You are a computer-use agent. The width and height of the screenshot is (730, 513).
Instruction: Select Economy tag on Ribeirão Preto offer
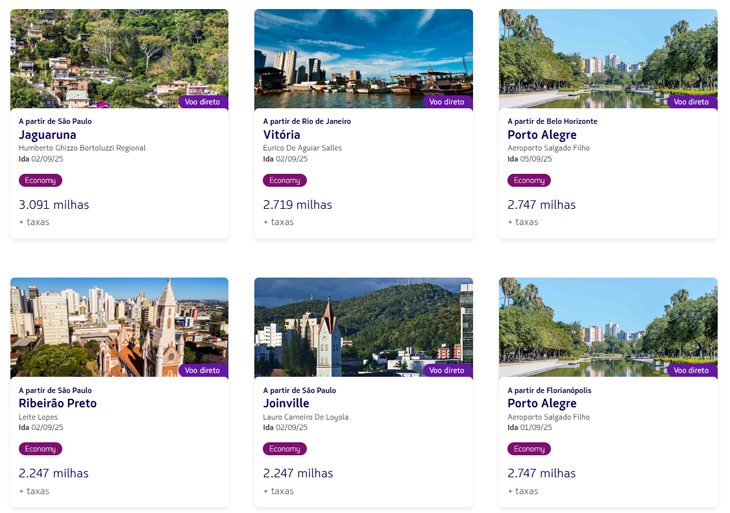(41, 449)
